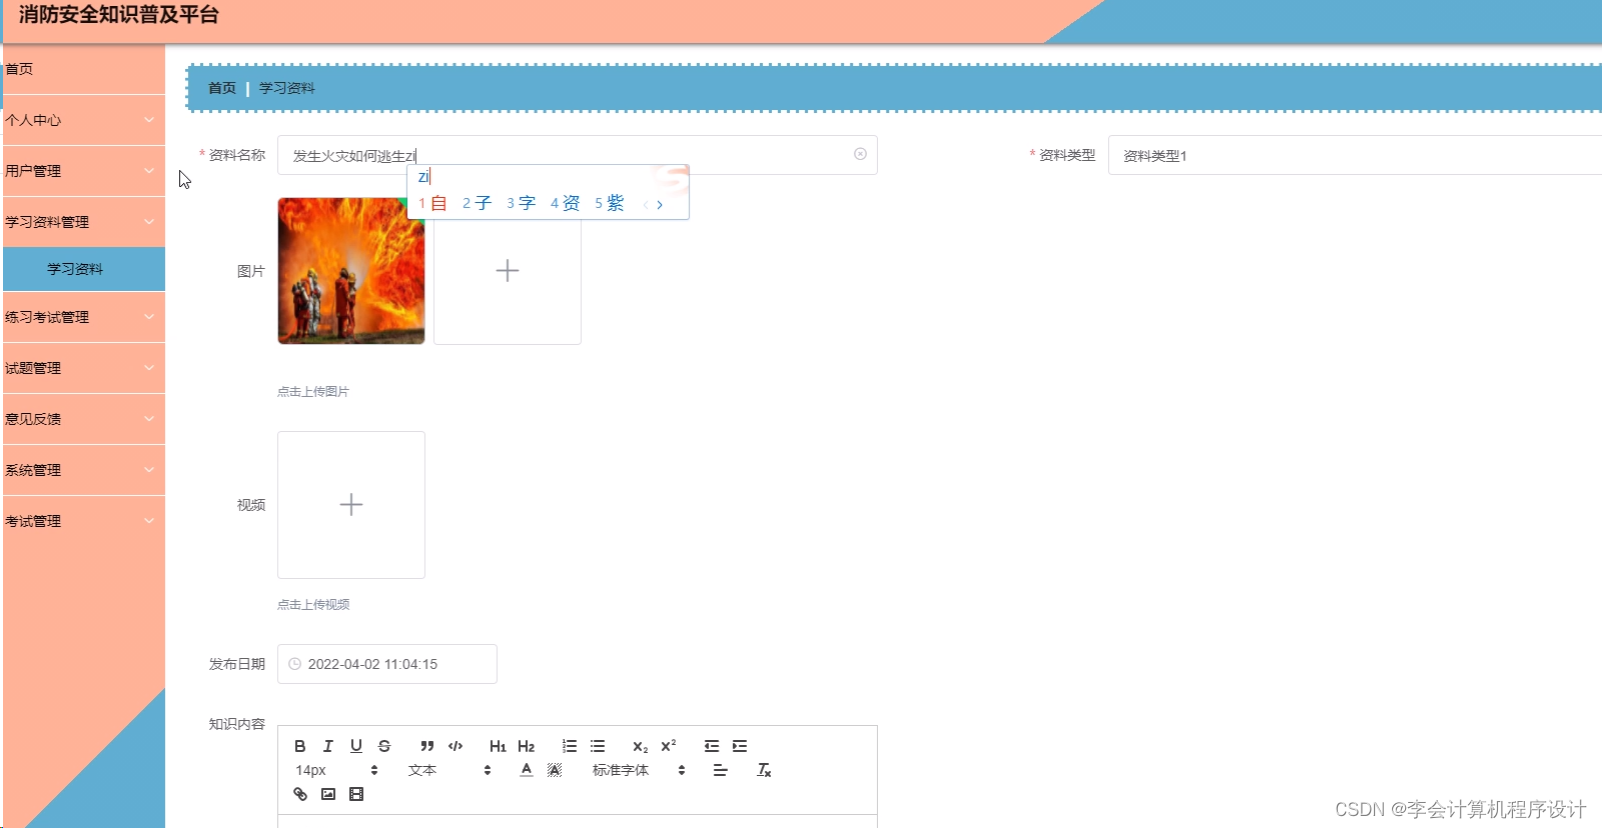
Task: Open the 标准字体 font dropdown
Action: 638,770
